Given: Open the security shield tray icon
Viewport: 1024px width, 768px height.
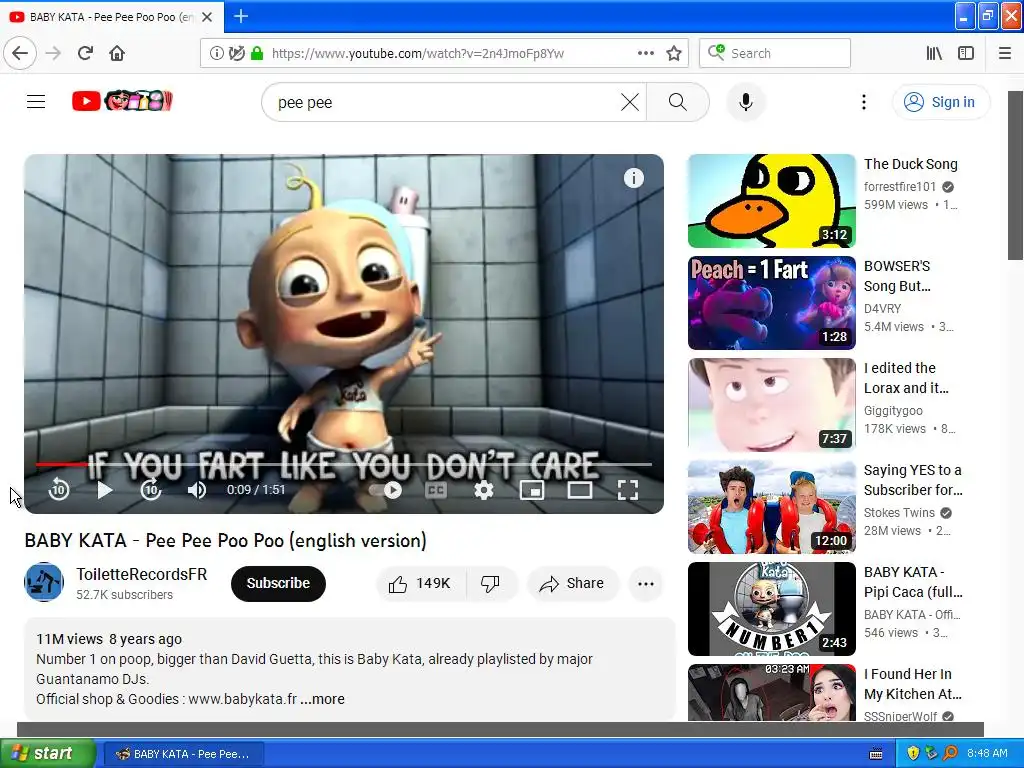Looking at the screenshot, I should [x=913, y=753].
